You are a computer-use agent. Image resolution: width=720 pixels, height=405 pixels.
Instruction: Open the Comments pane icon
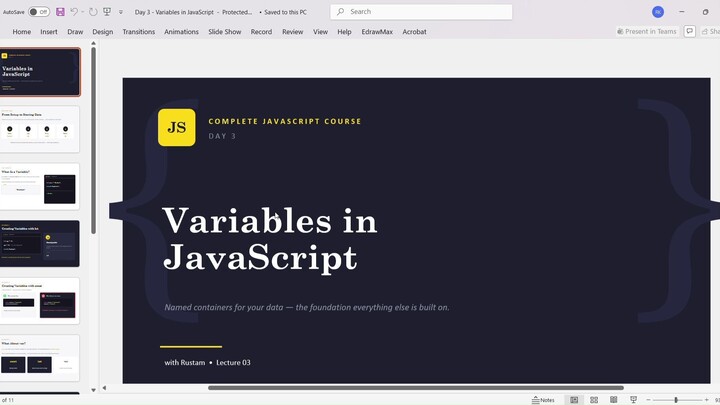coord(689,31)
